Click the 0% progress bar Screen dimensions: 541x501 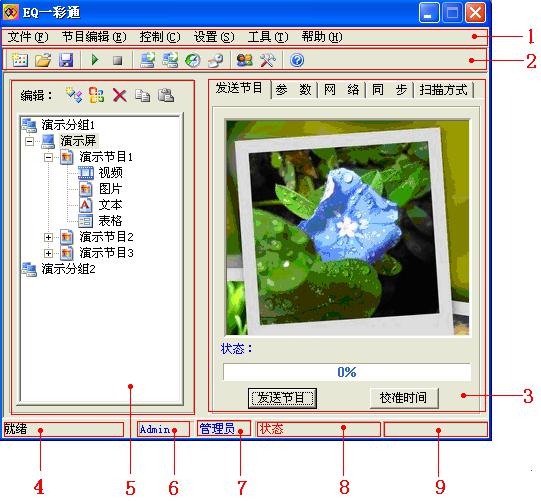(x=347, y=372)
